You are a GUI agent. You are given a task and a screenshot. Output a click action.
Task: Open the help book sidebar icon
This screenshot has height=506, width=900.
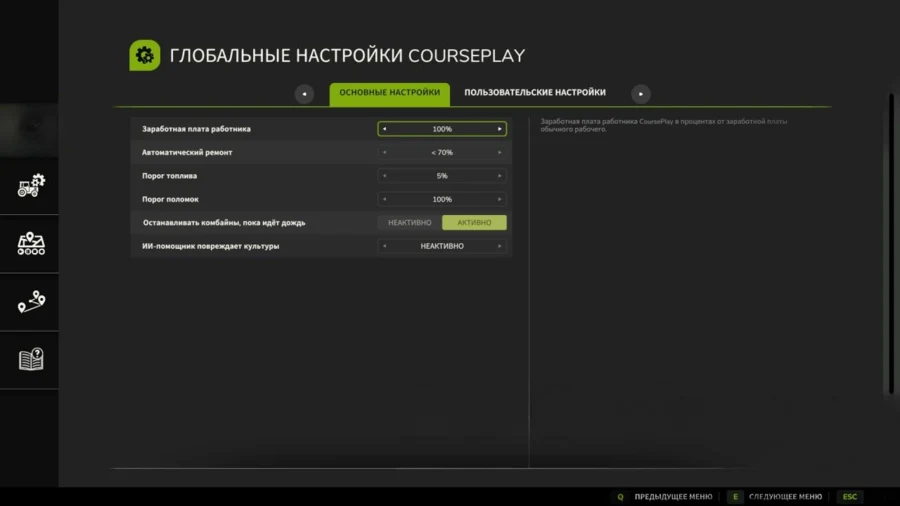[31, 359]
